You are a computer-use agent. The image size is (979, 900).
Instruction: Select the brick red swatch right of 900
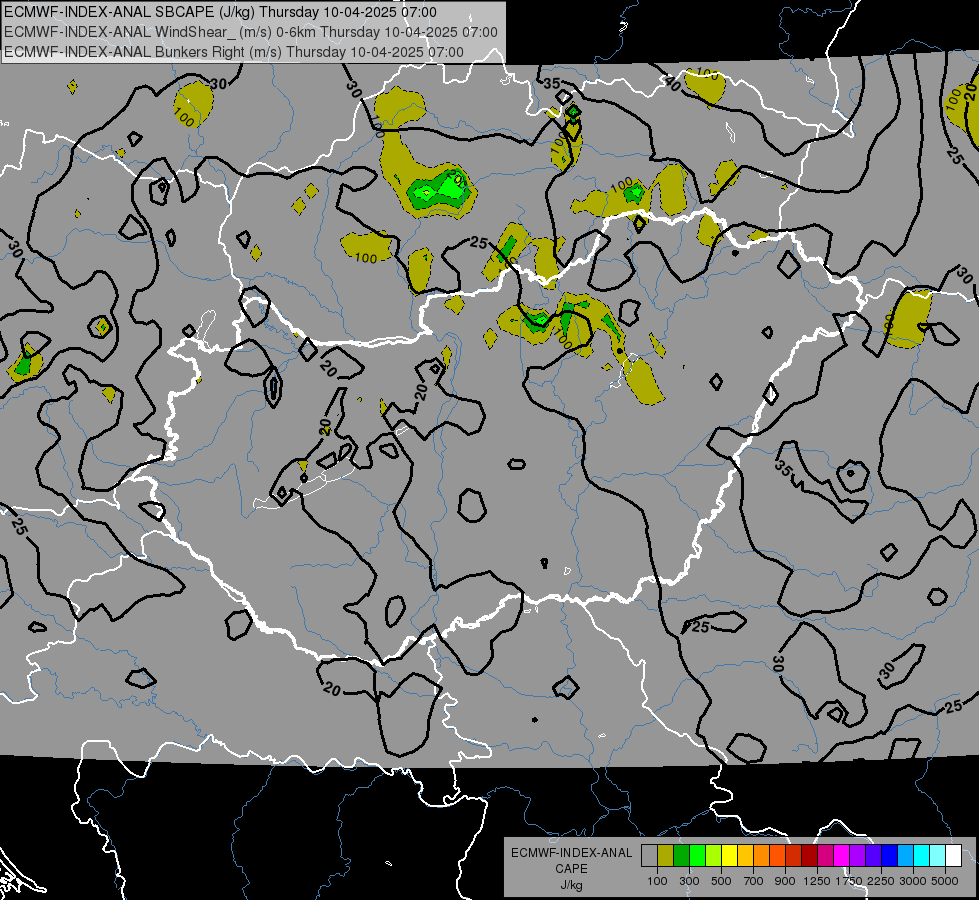pyautogui.click(x=794, y=855)
